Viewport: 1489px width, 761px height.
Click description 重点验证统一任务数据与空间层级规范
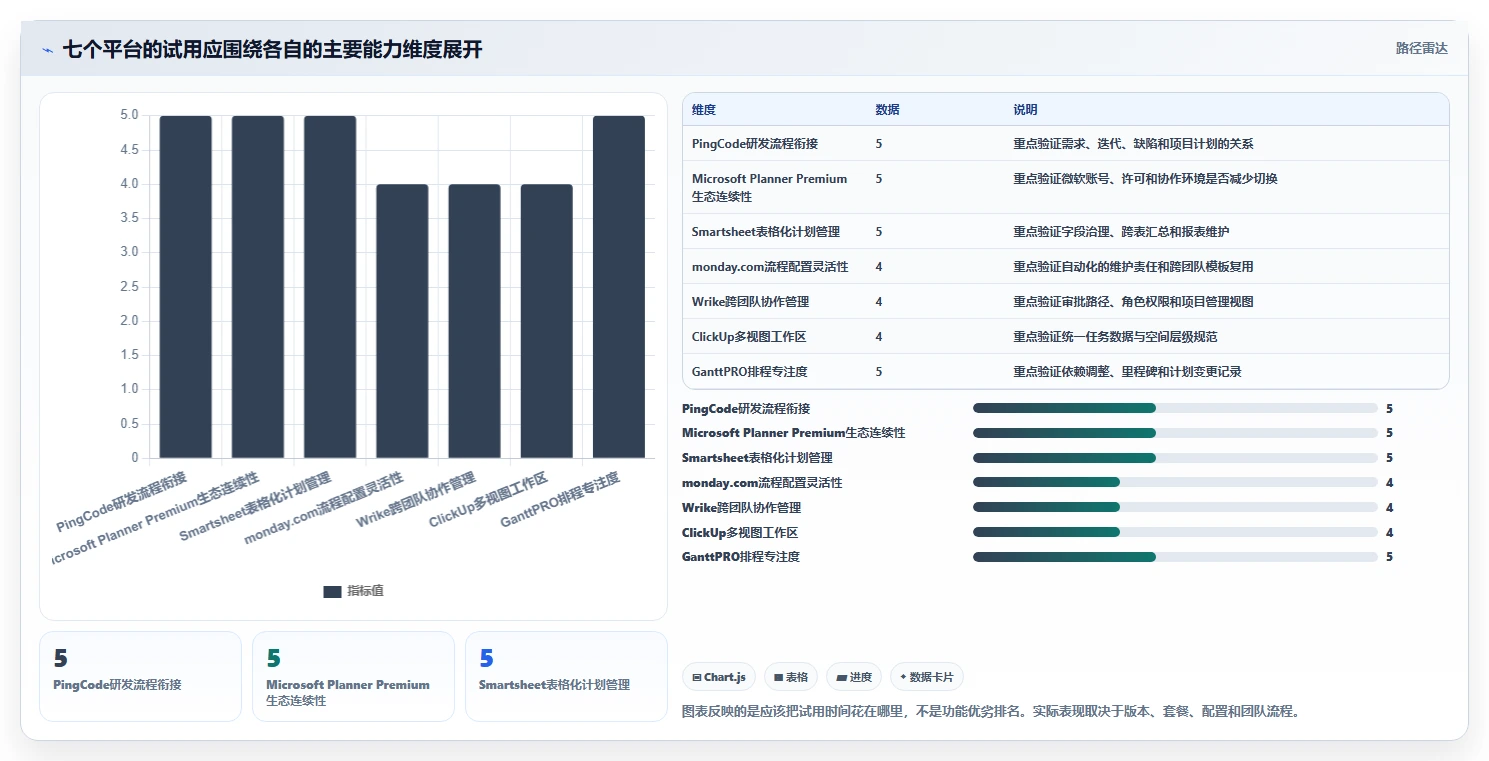(x=1115, y=337)
